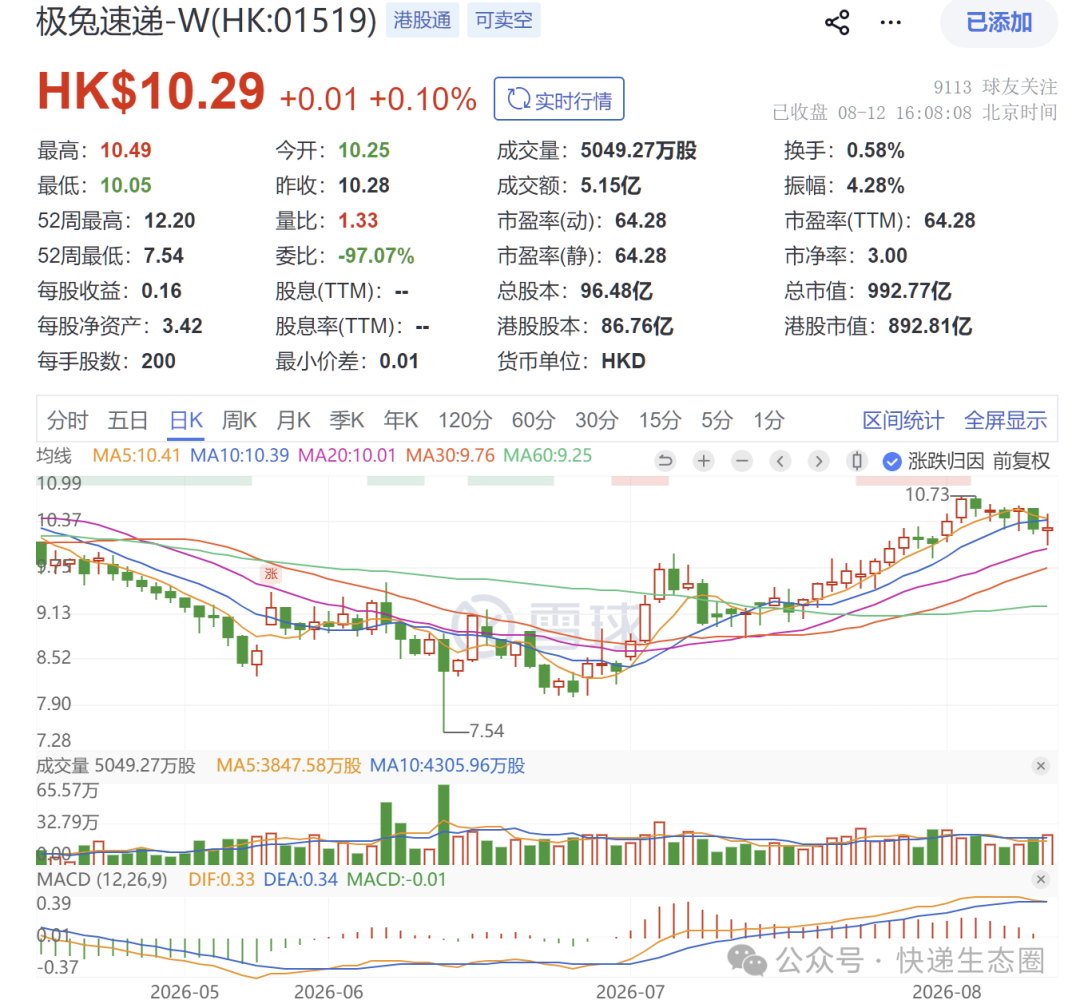1080x1004 pixels.
Task: Move chart right with right chevron icon
Action: click(x=818, y=461)
